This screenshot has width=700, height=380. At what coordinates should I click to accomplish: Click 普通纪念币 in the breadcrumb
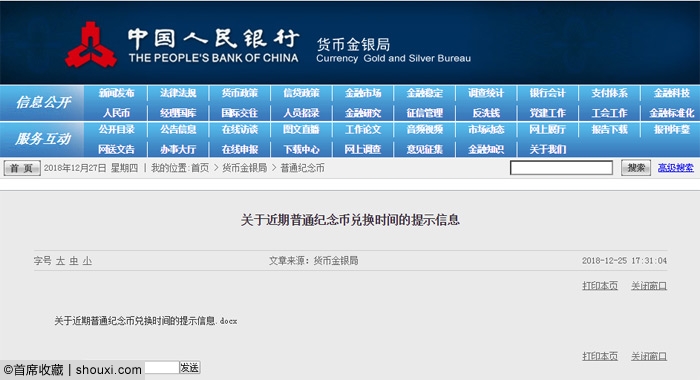[302, 168]
